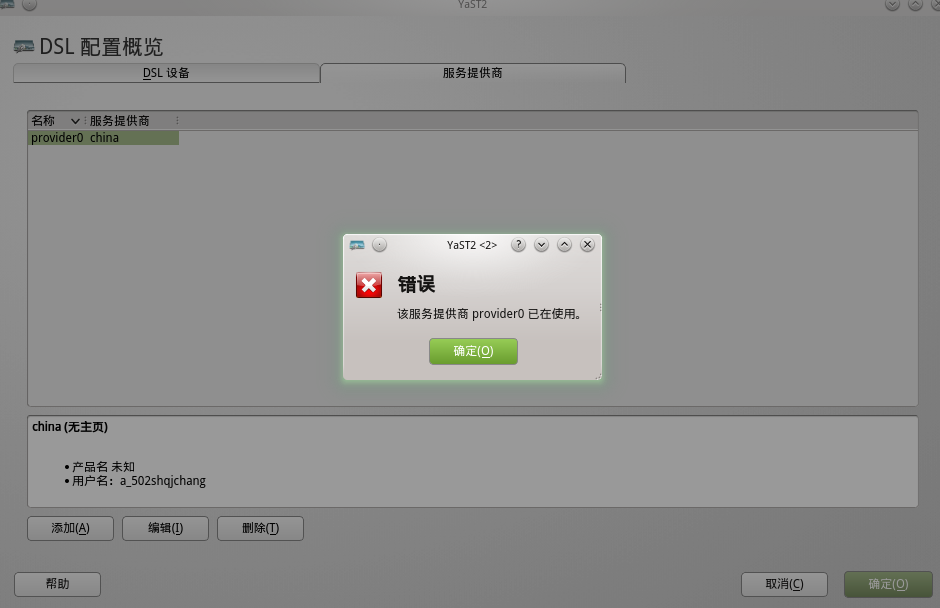Click the china (无主页) summary heading
The height and width of the screenshot is (608, 940).
pos(70,427)
